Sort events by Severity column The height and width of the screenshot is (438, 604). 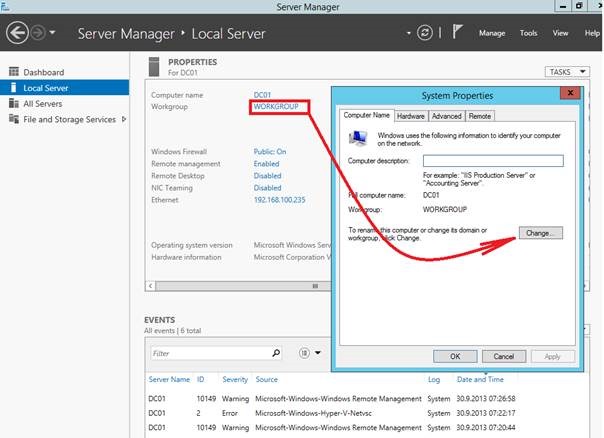235,379
